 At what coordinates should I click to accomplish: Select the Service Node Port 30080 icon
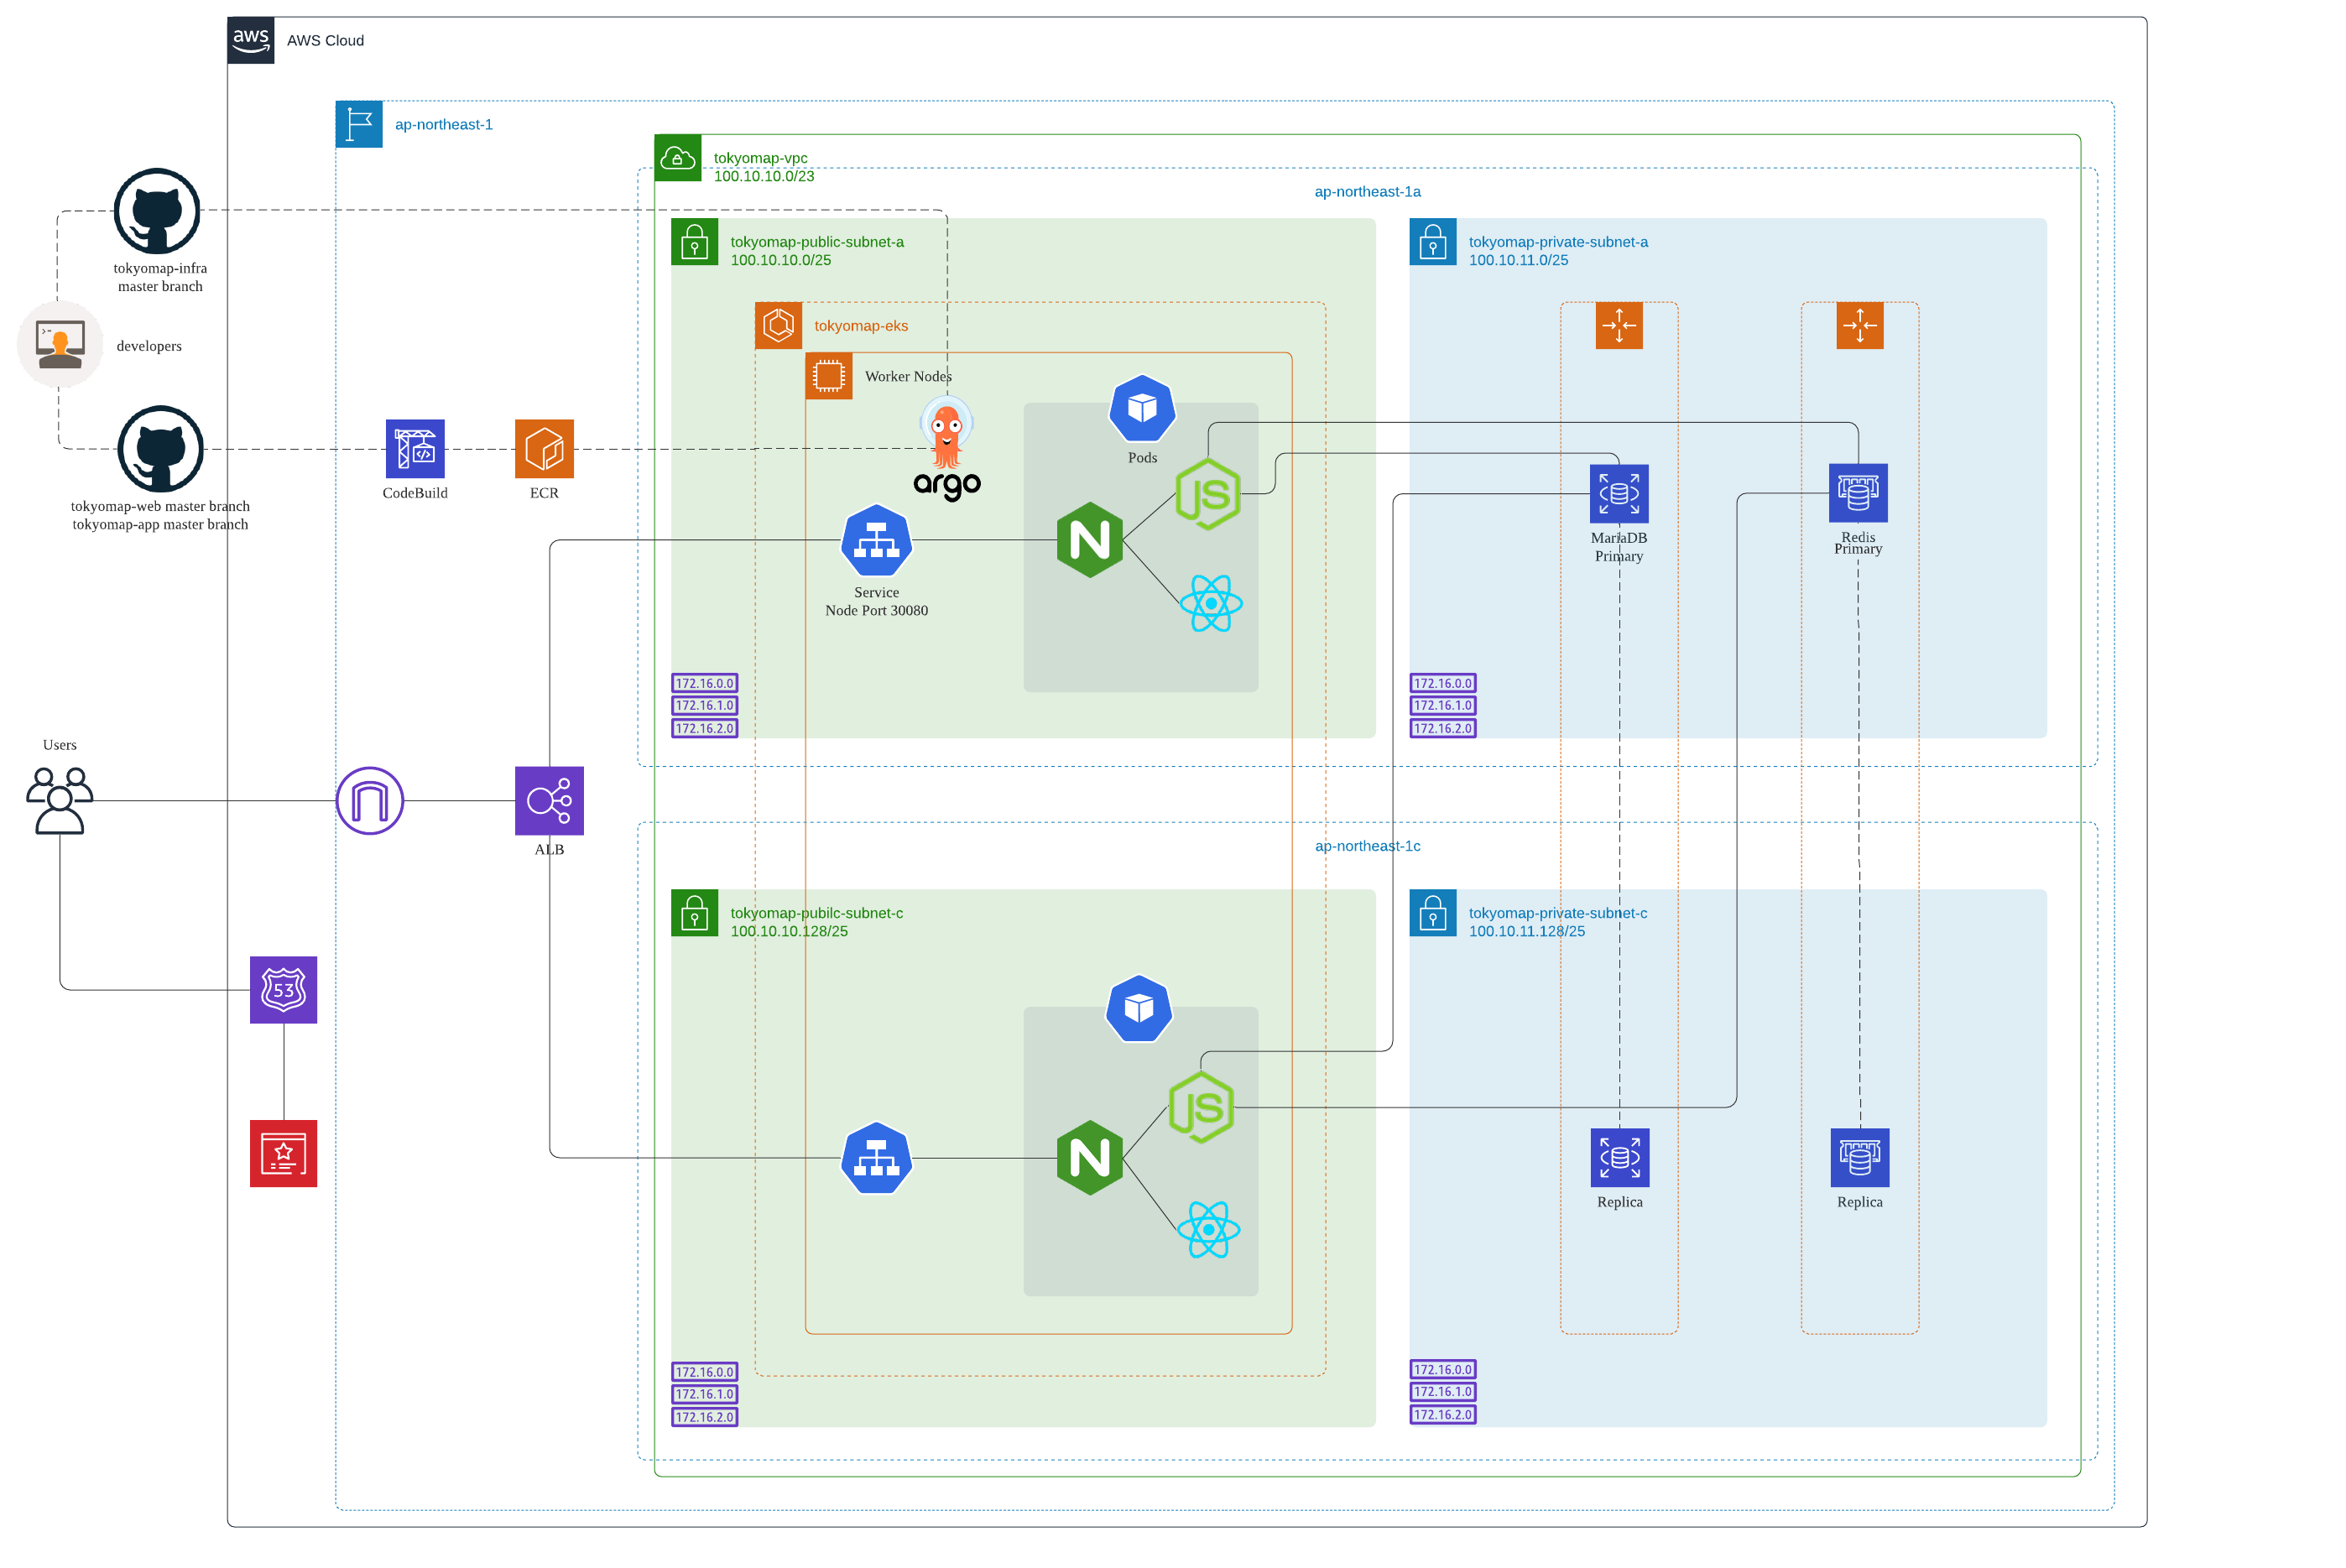tap(876, 542)
